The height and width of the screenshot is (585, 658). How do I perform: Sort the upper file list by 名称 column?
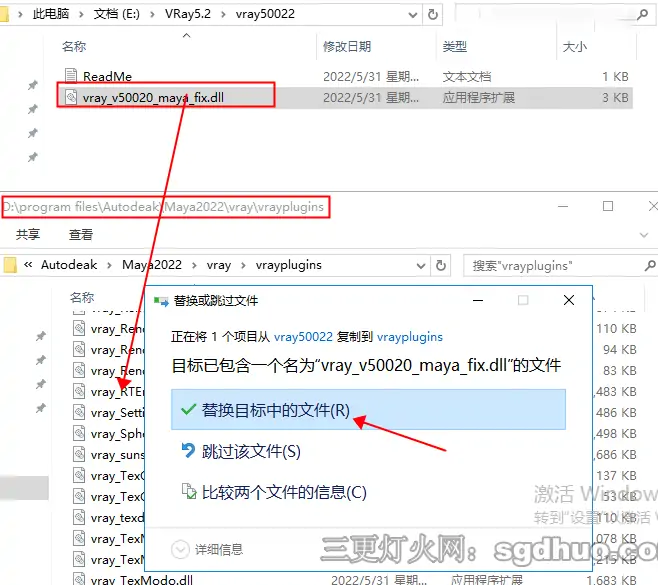point(74,46)
